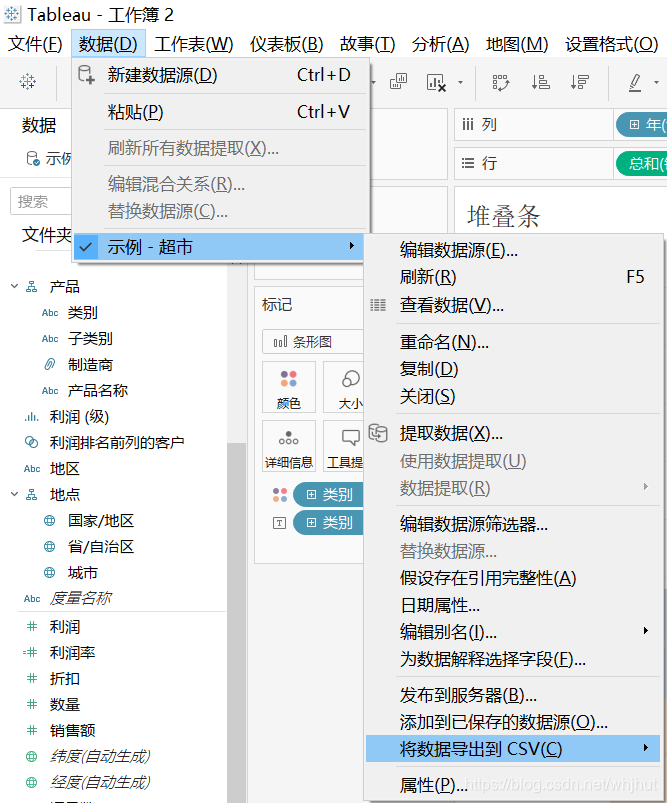
Task: Click the Size card in Marks
Action: click(x=343, y=387)
